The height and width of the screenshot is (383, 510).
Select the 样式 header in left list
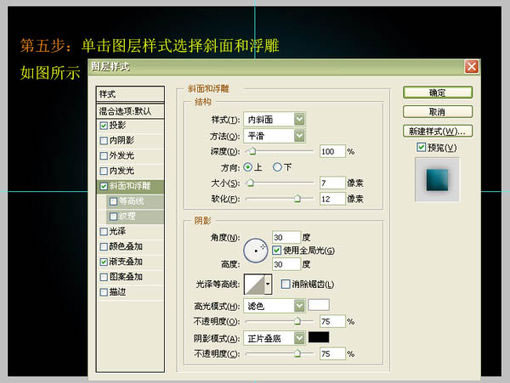pos(130,94)
